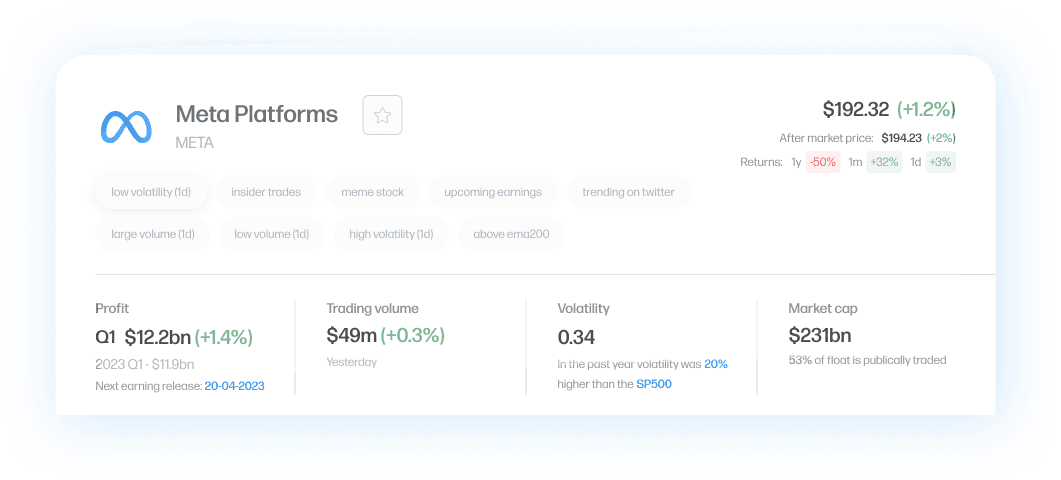Viewport: 1061px width, 480px height.
Task: Click the (+1.4%) profit change
Action: 223,336
